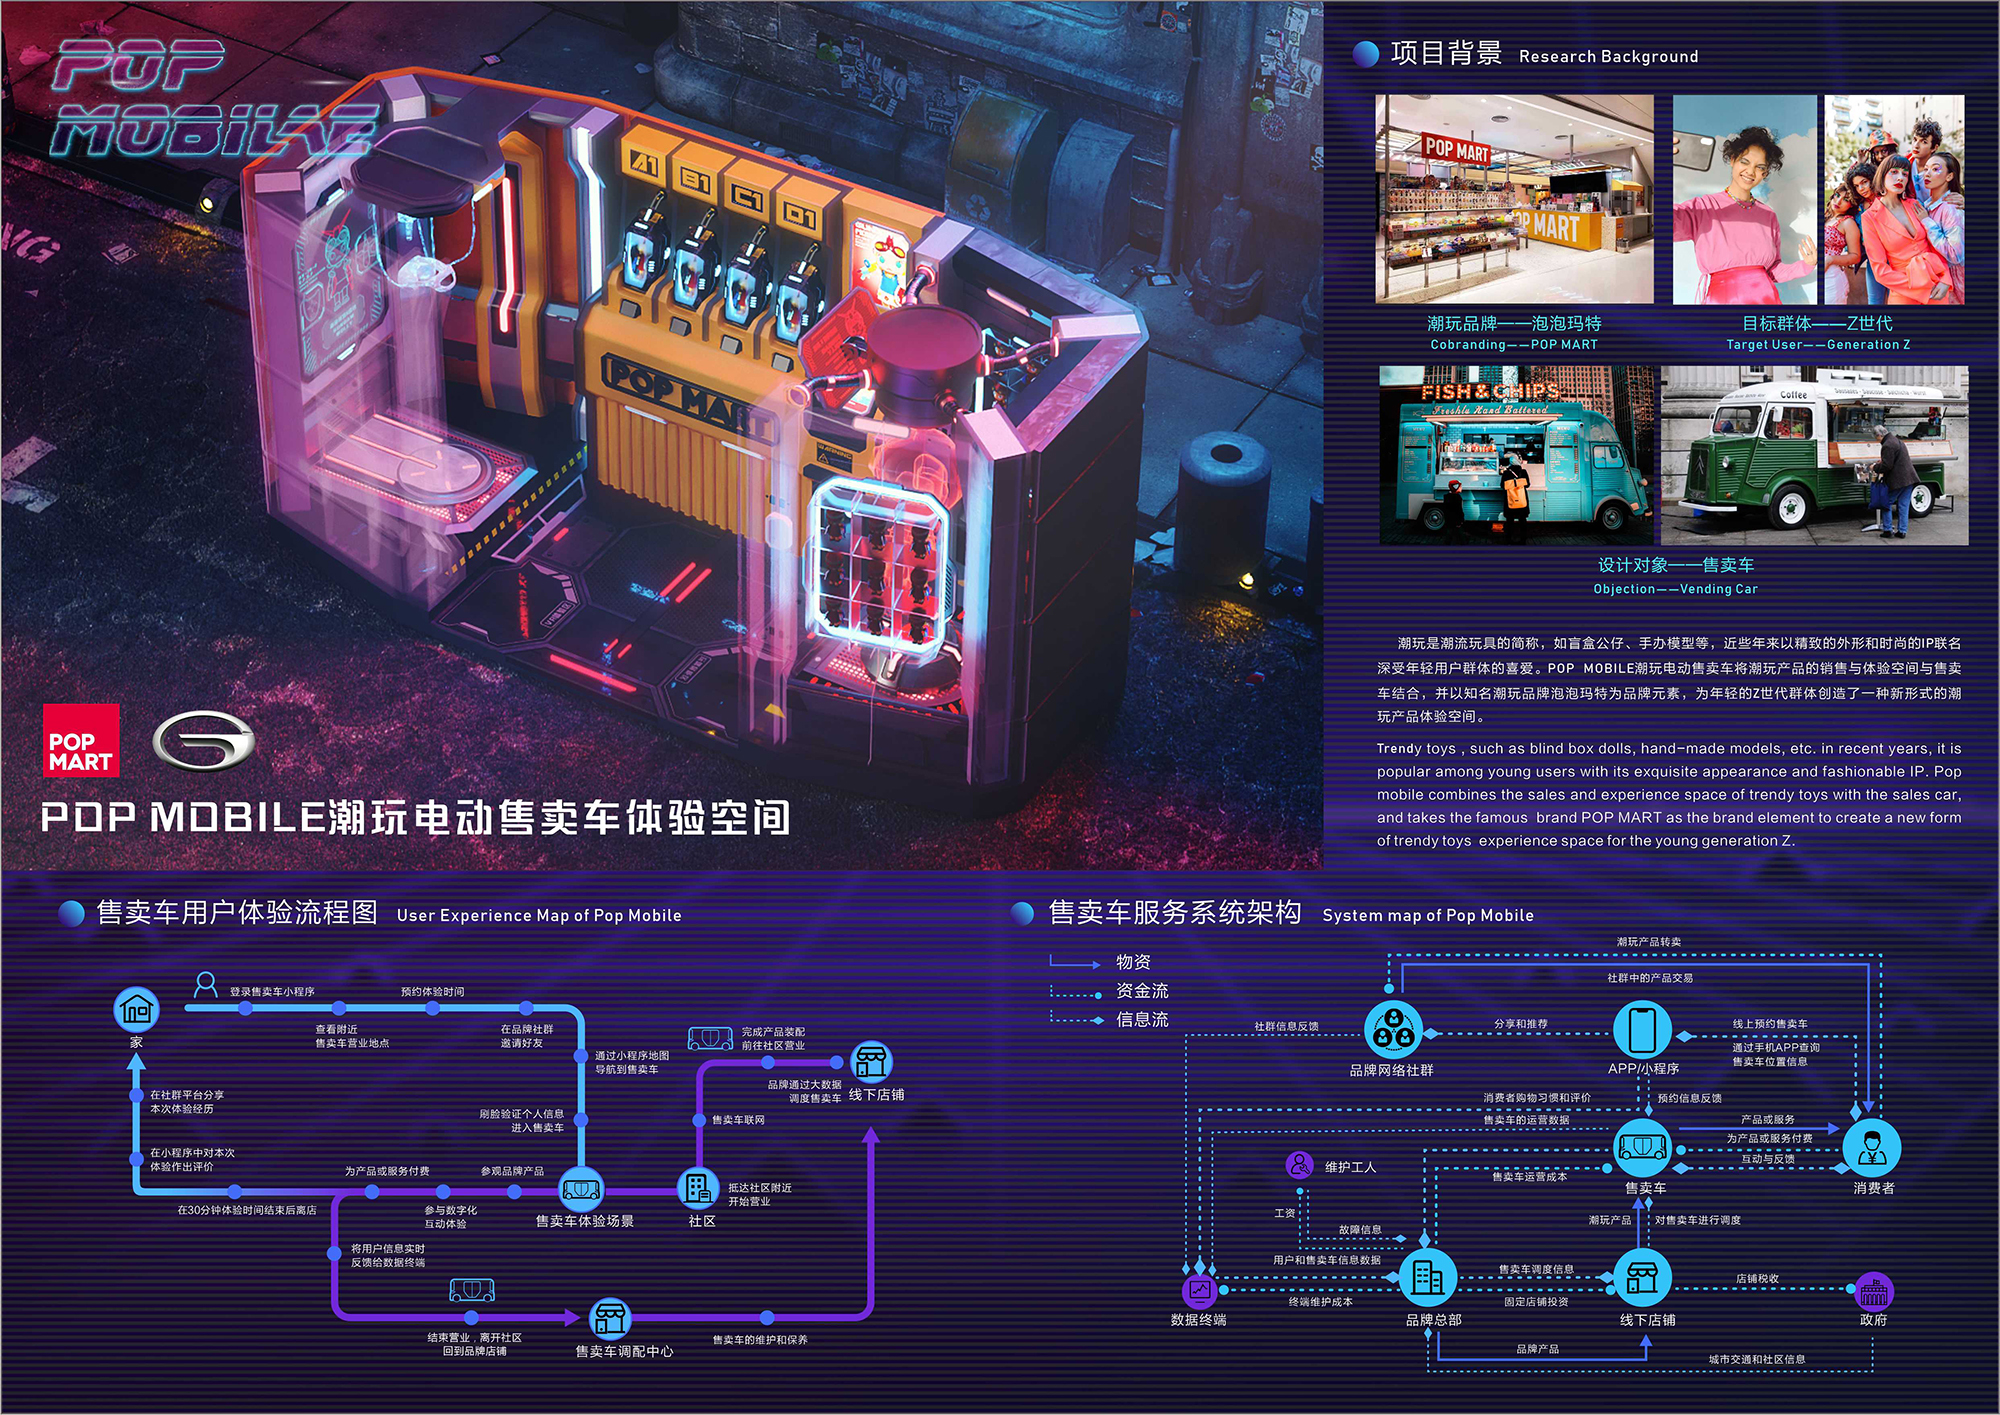Click the 政府 government building icon
2000x1415 pixels.
(x=1874, y=1292)
